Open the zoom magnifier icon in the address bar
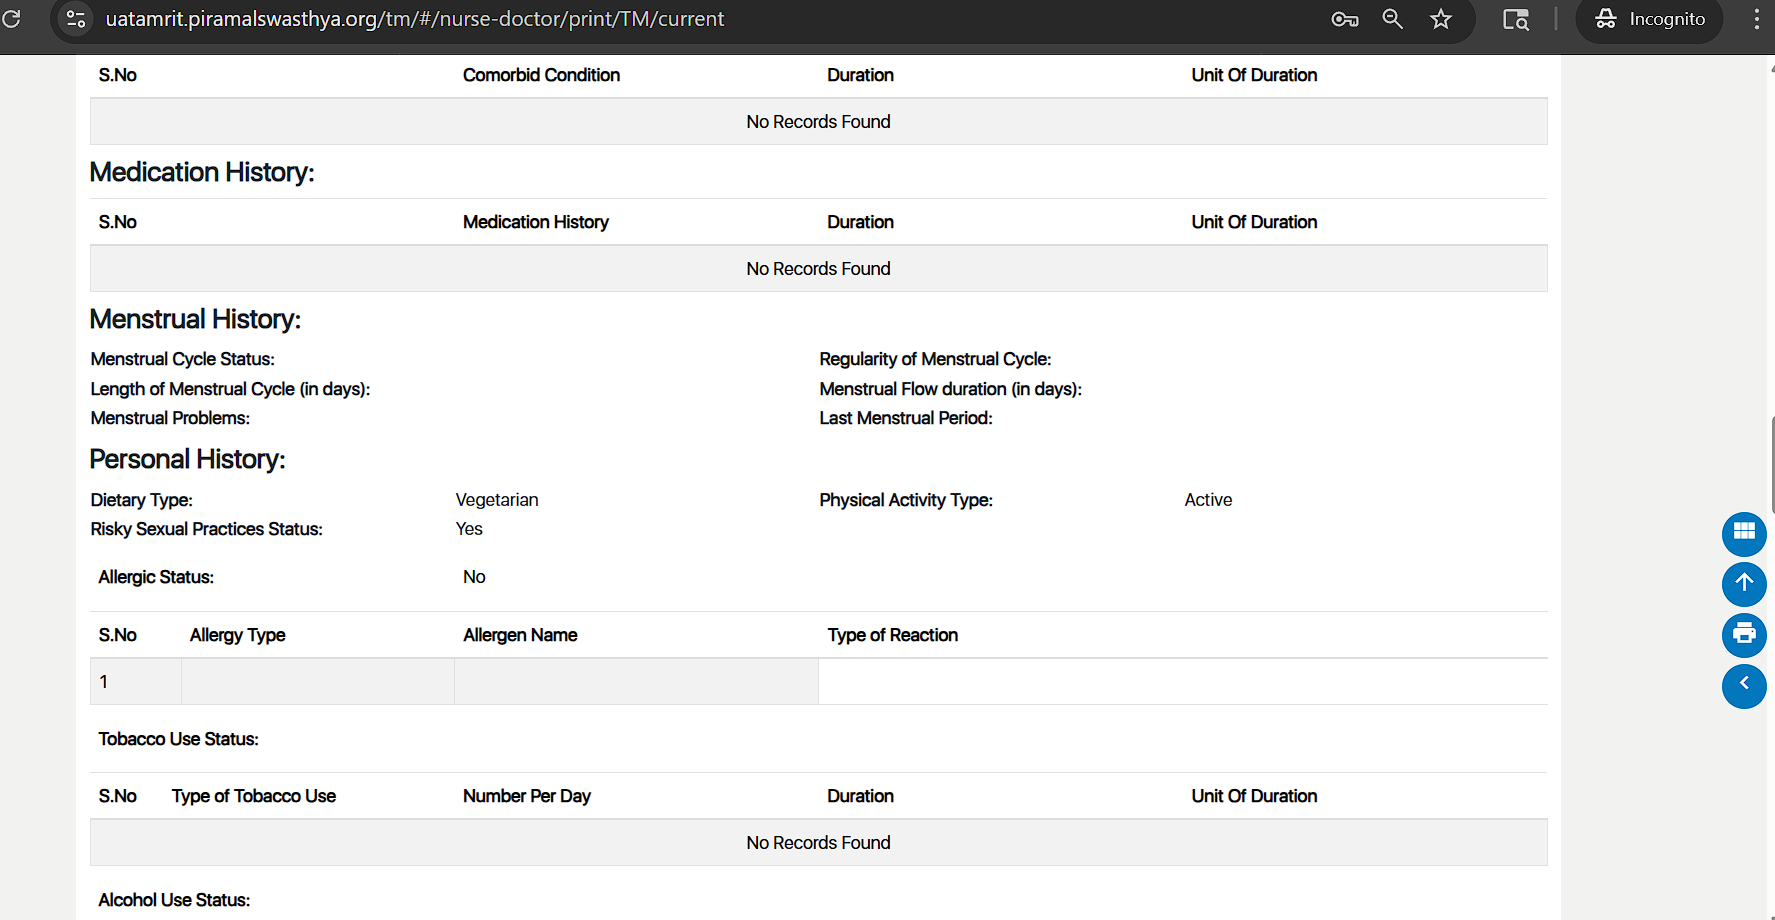 (x=1392, y=19)
